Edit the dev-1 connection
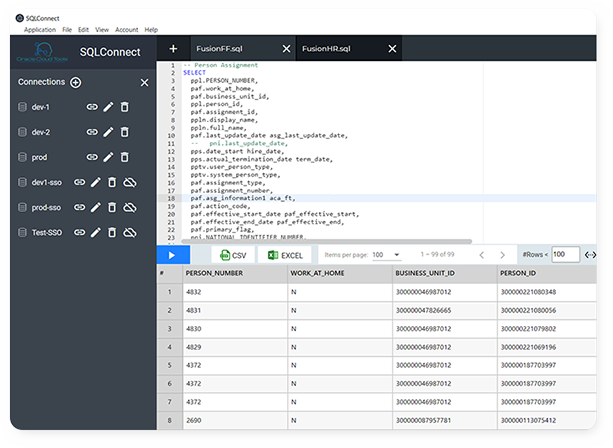This screenshot has height=448, width=613. pos(108,107)
